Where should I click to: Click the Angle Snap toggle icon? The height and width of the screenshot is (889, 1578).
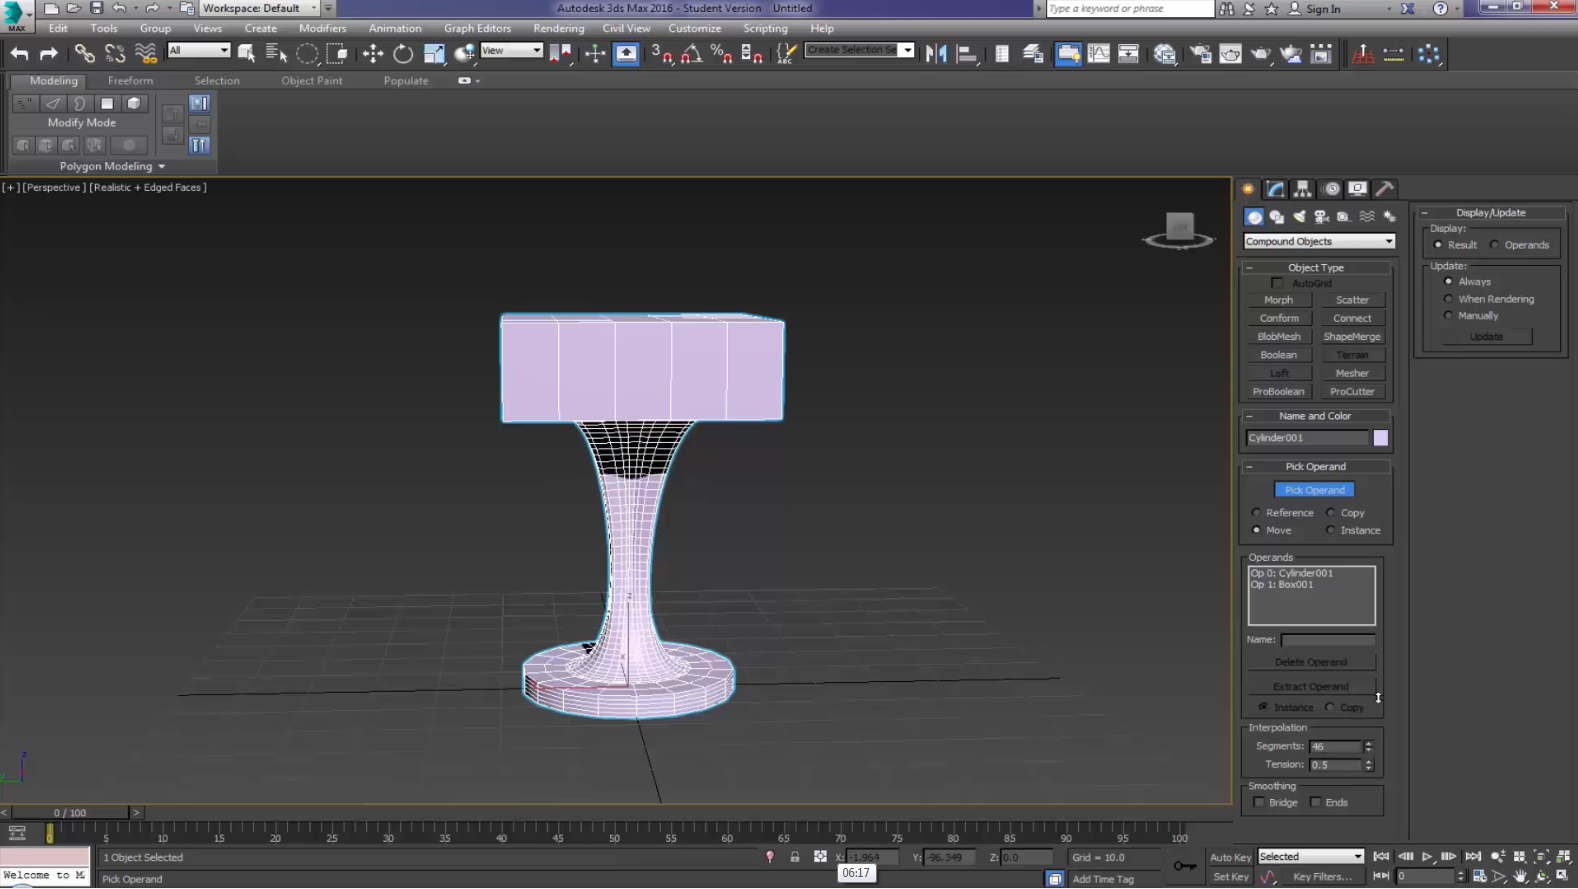pos(691,54)
